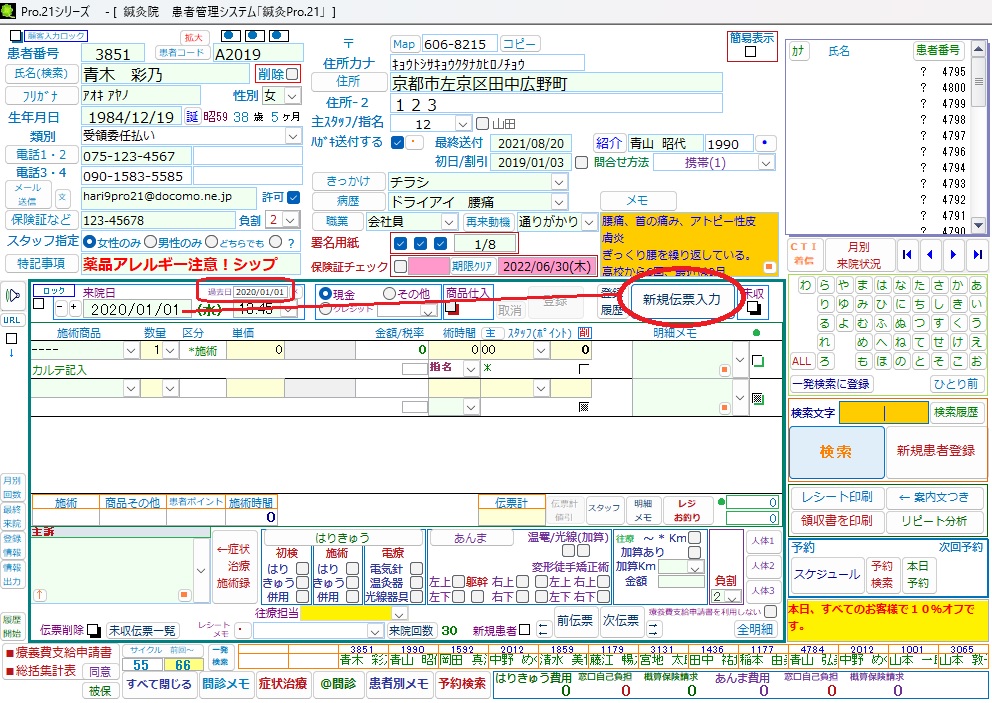Open the 性別 dropdown
Image resolution: width=992 pixels, height=703 pixels.
pos(292,96)
